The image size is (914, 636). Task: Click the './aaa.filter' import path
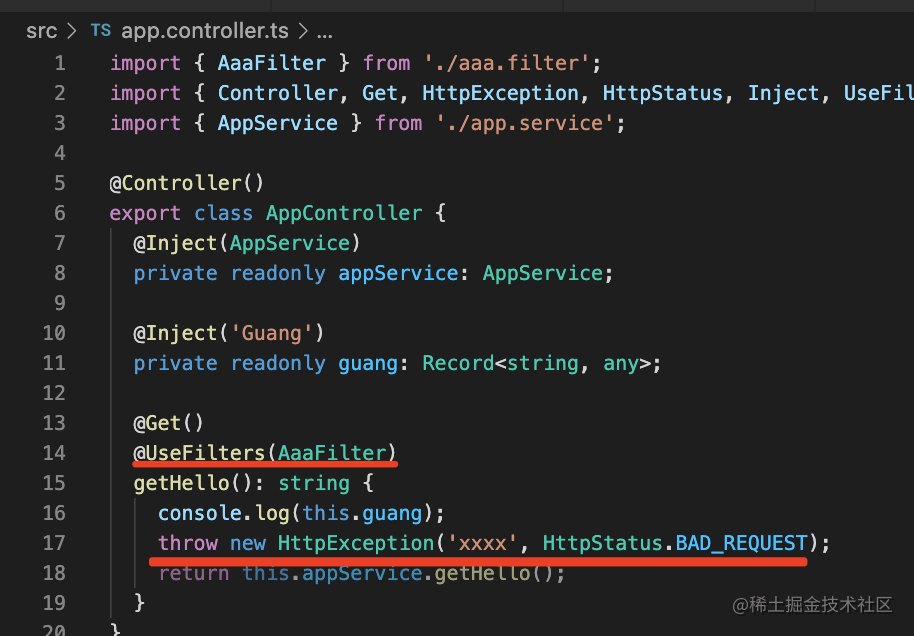click(503, 63)
